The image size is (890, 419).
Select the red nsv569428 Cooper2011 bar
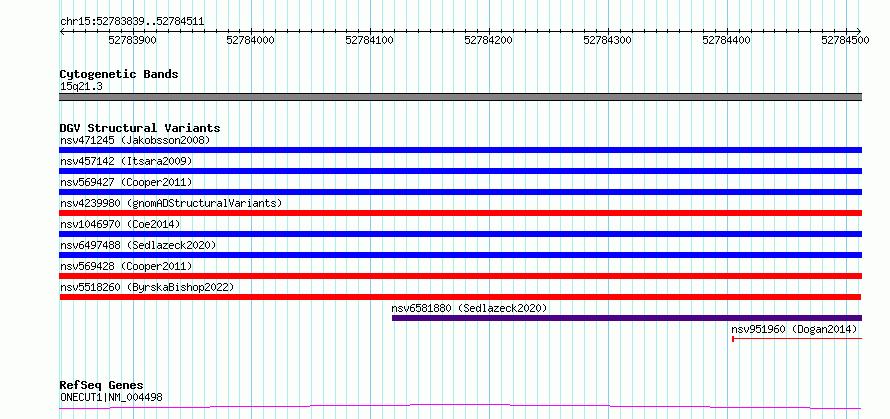tap(461, 276)
